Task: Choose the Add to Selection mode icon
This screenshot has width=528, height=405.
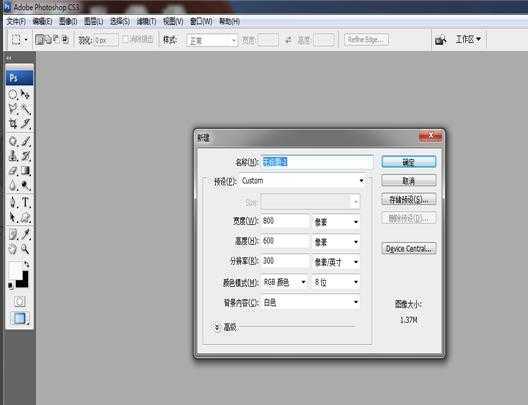Action: tap(48, 40)
